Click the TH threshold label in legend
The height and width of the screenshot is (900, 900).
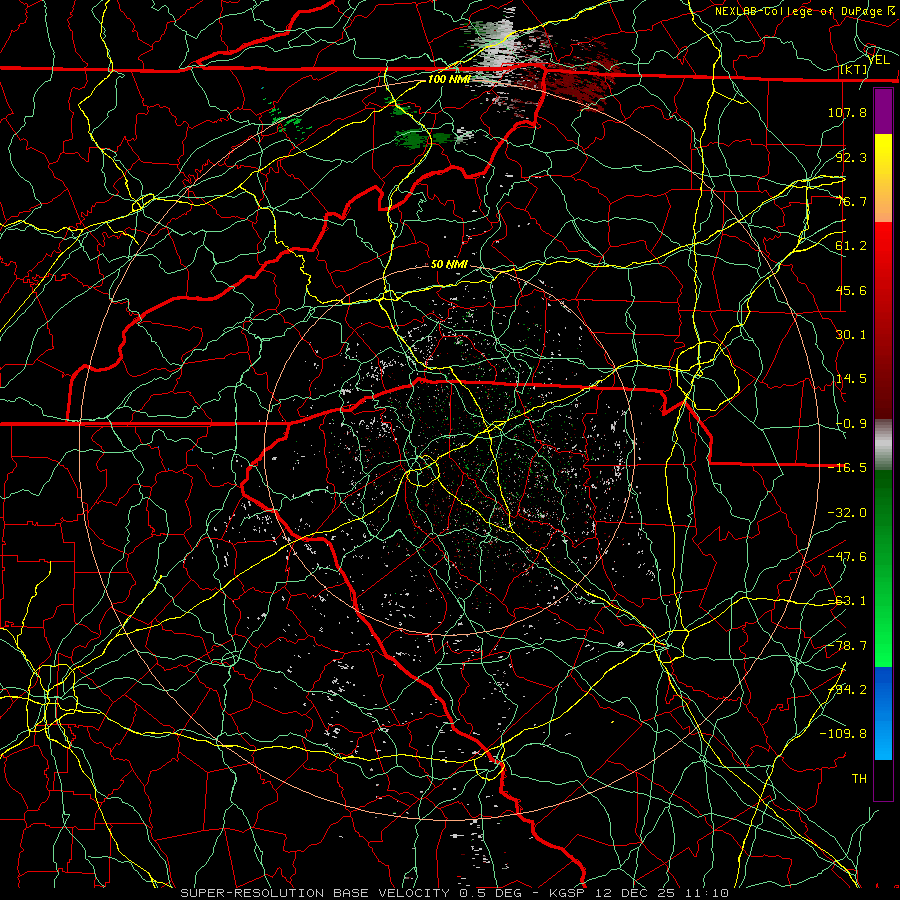click(859, 779)
